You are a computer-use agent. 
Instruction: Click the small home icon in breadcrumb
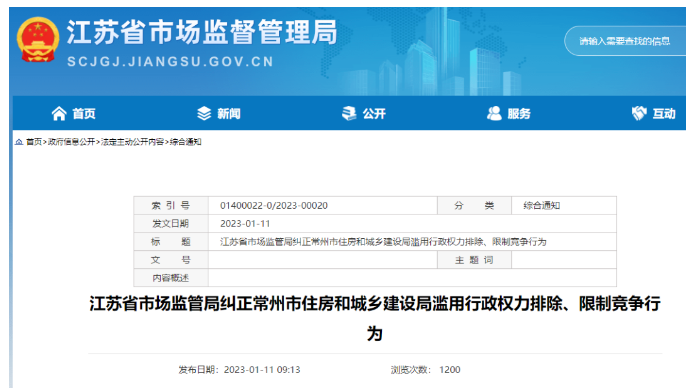[x=19, y=142]
